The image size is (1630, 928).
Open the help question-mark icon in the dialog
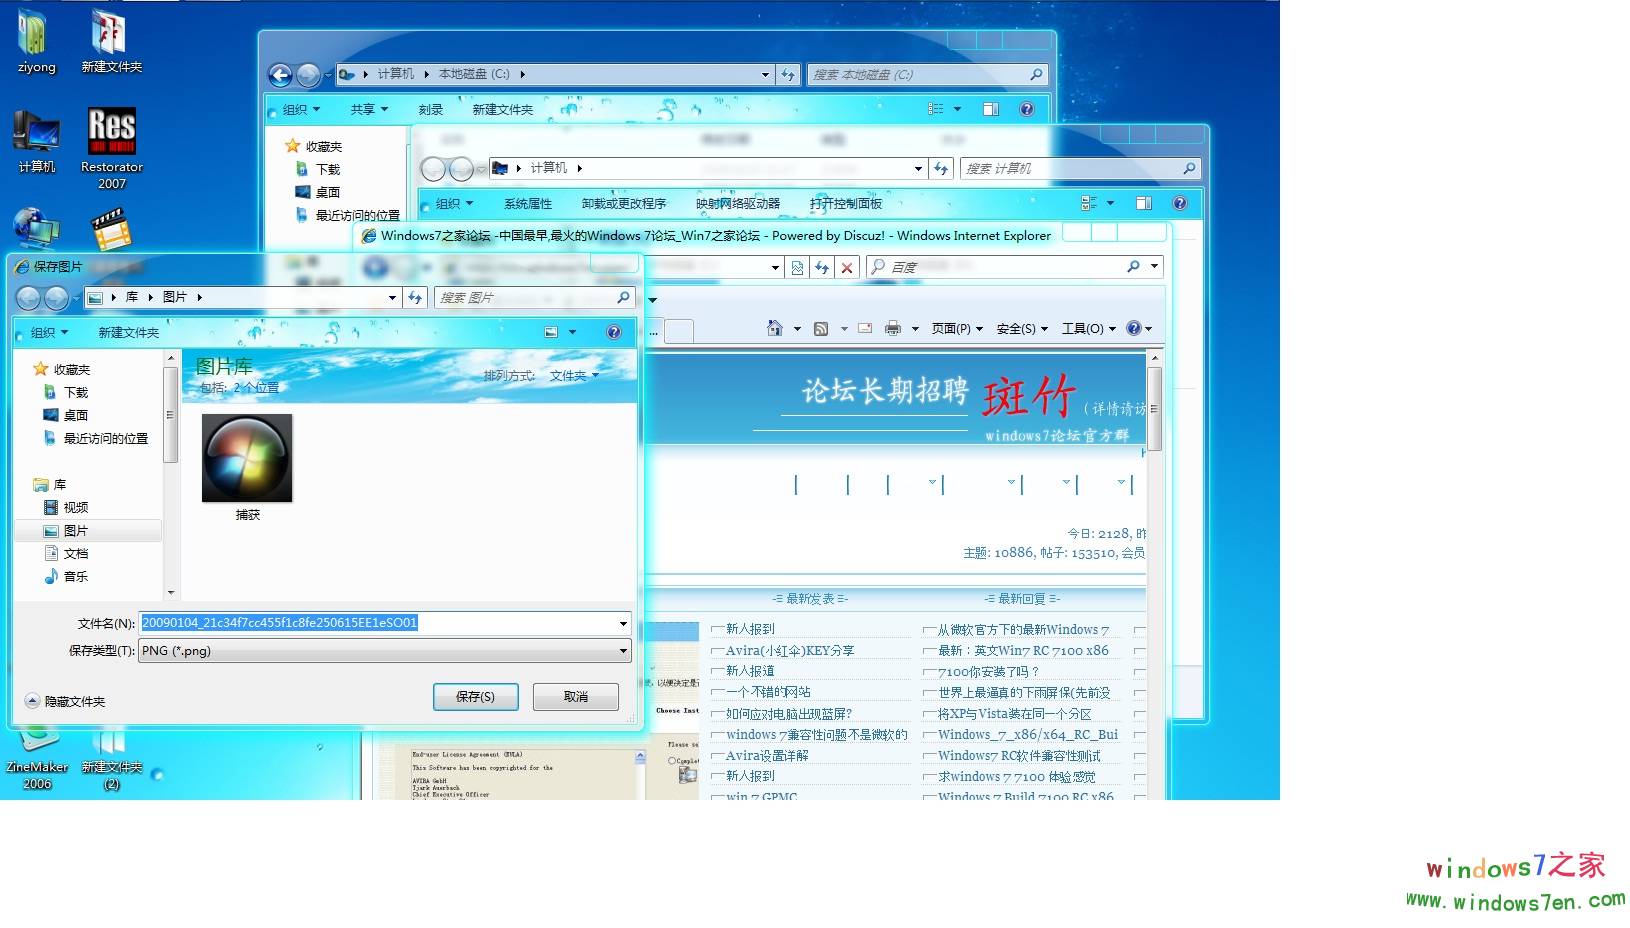click(x=614, y=332)
